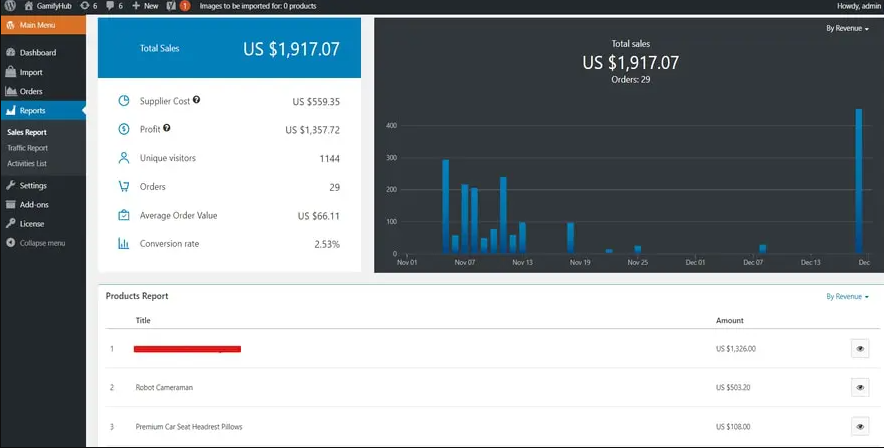The image size is (884, 448).
Task: Toggle eye icon for Robot Cameraman
Action: [859, 387]
